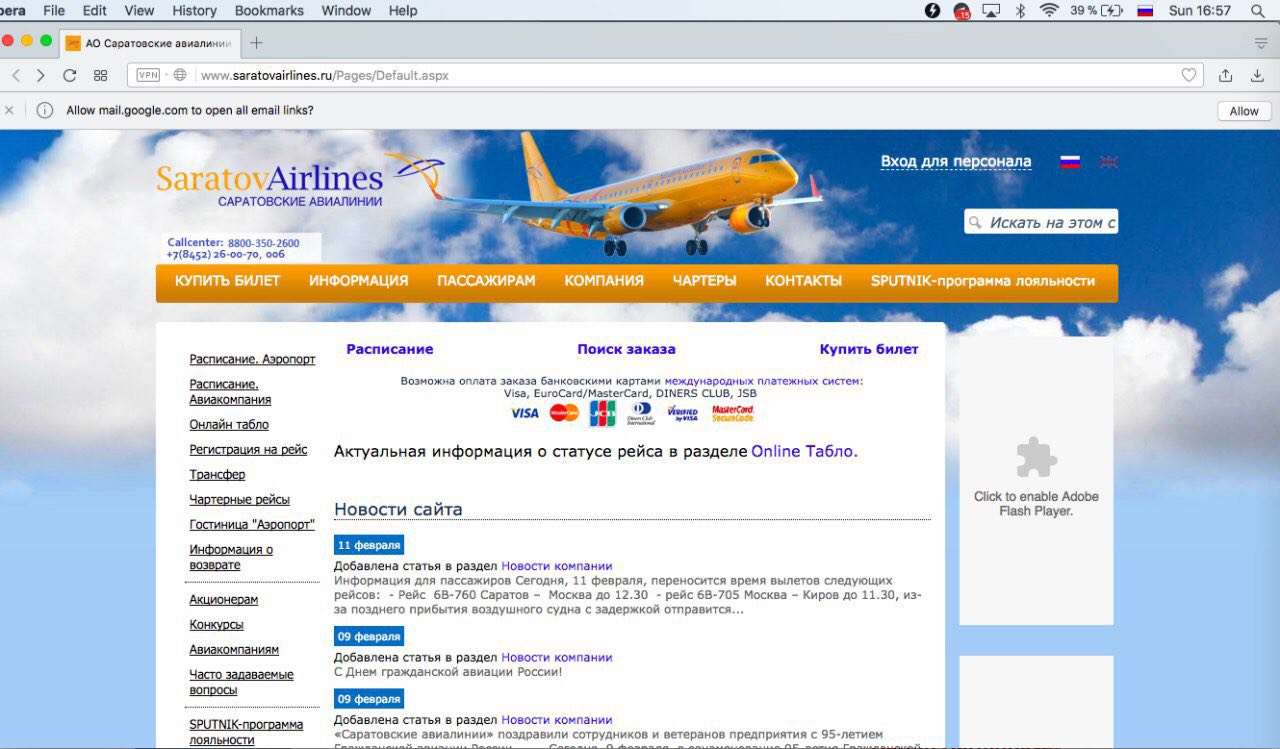Open sidebar link Конкурсы

click(x=216, y=624)
